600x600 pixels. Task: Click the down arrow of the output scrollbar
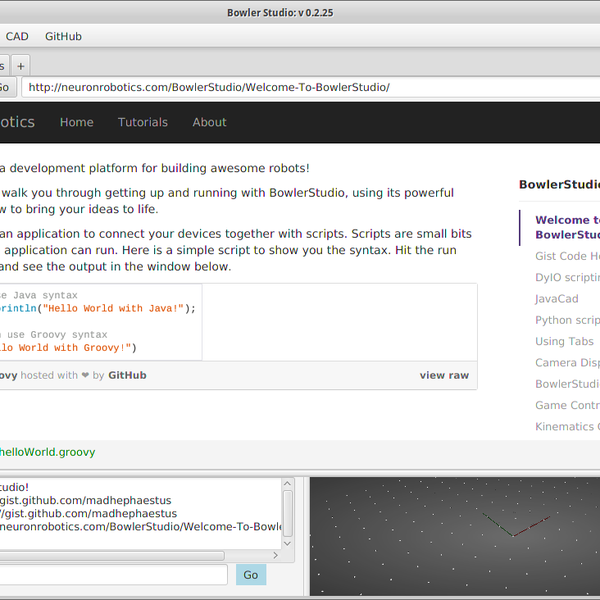point(289,541)
